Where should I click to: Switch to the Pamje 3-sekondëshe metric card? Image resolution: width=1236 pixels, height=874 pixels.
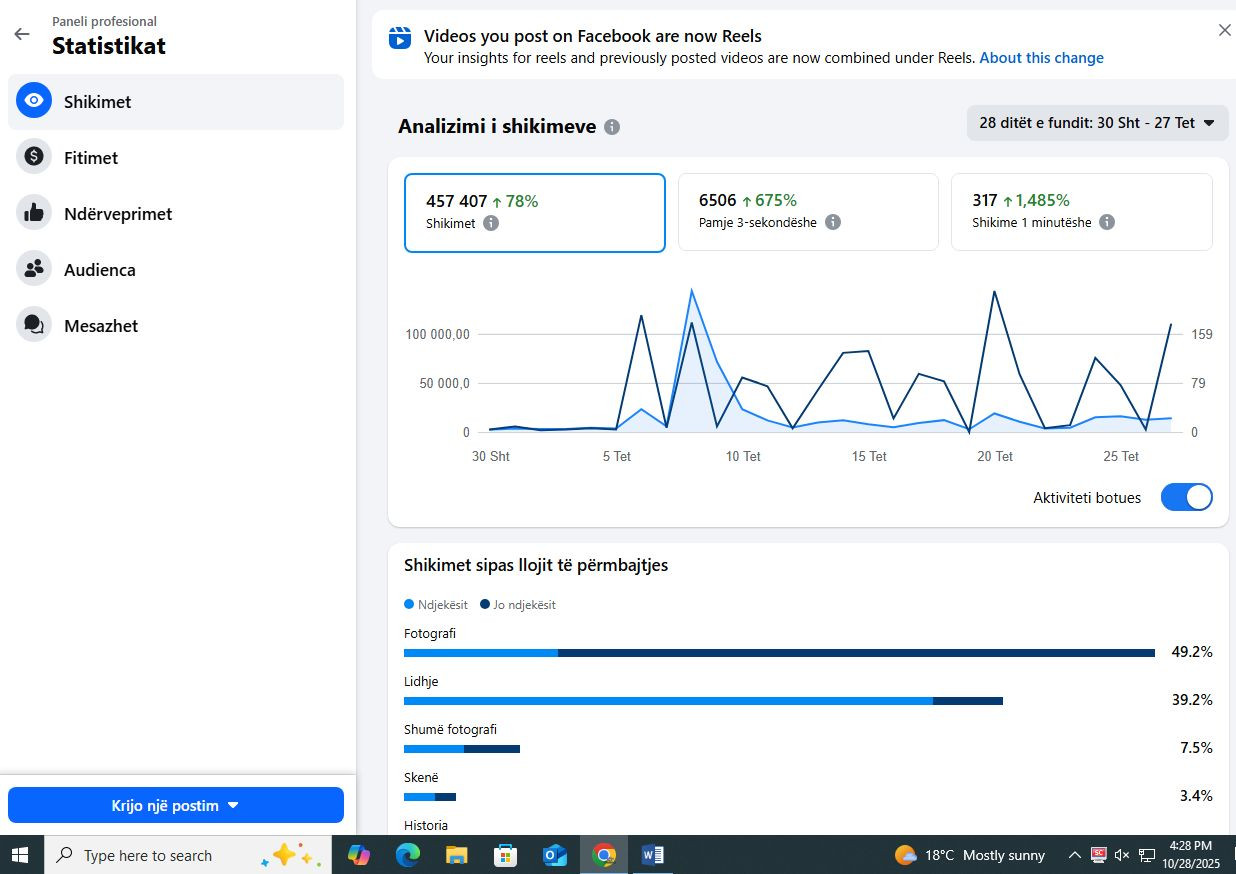point(808,212)
